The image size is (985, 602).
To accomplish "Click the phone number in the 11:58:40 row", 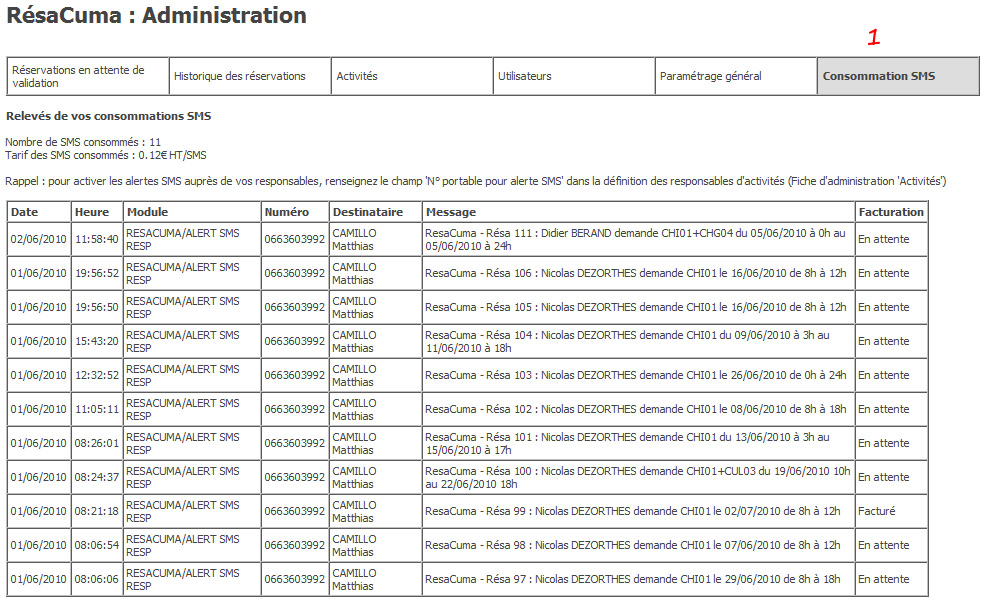I will pos(295,239).
